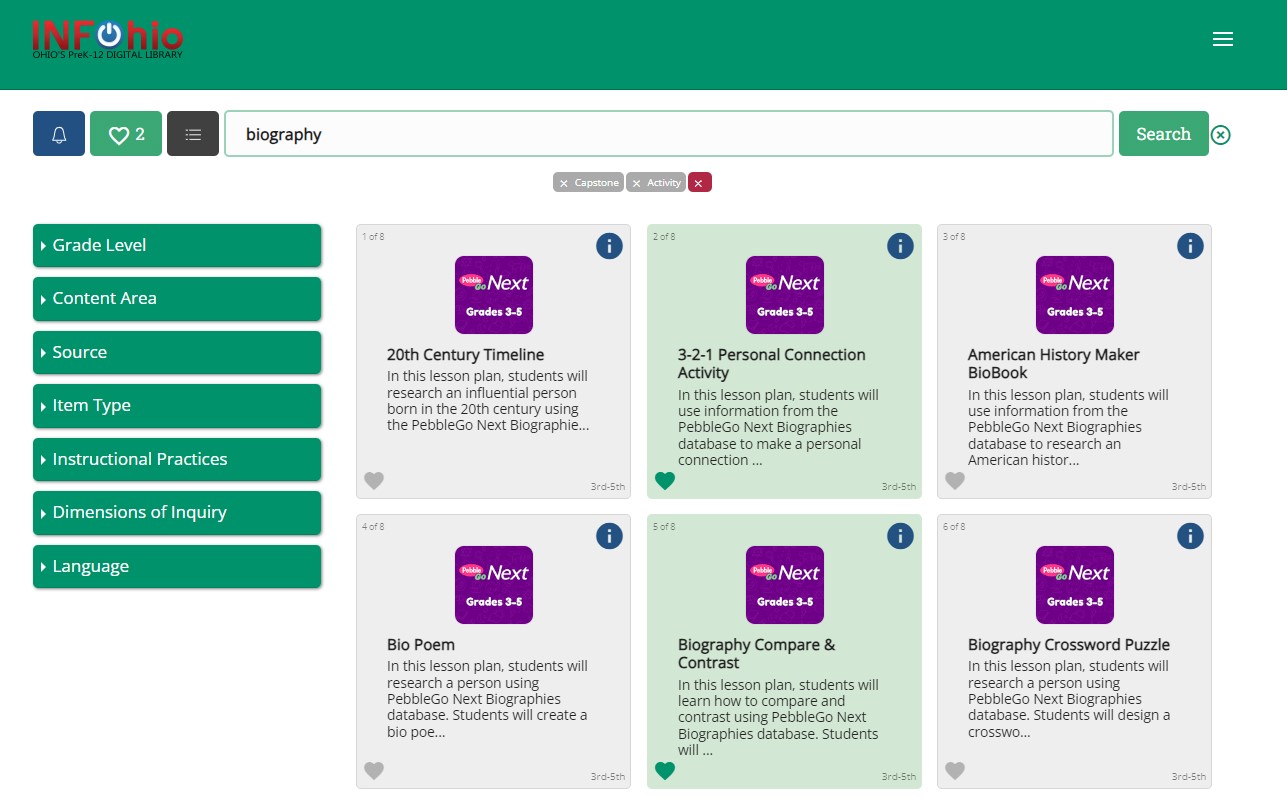Clear the search with the circled X icon
The height and width of the screenshot is (802, 1287).
click(x=1221, y=135)
